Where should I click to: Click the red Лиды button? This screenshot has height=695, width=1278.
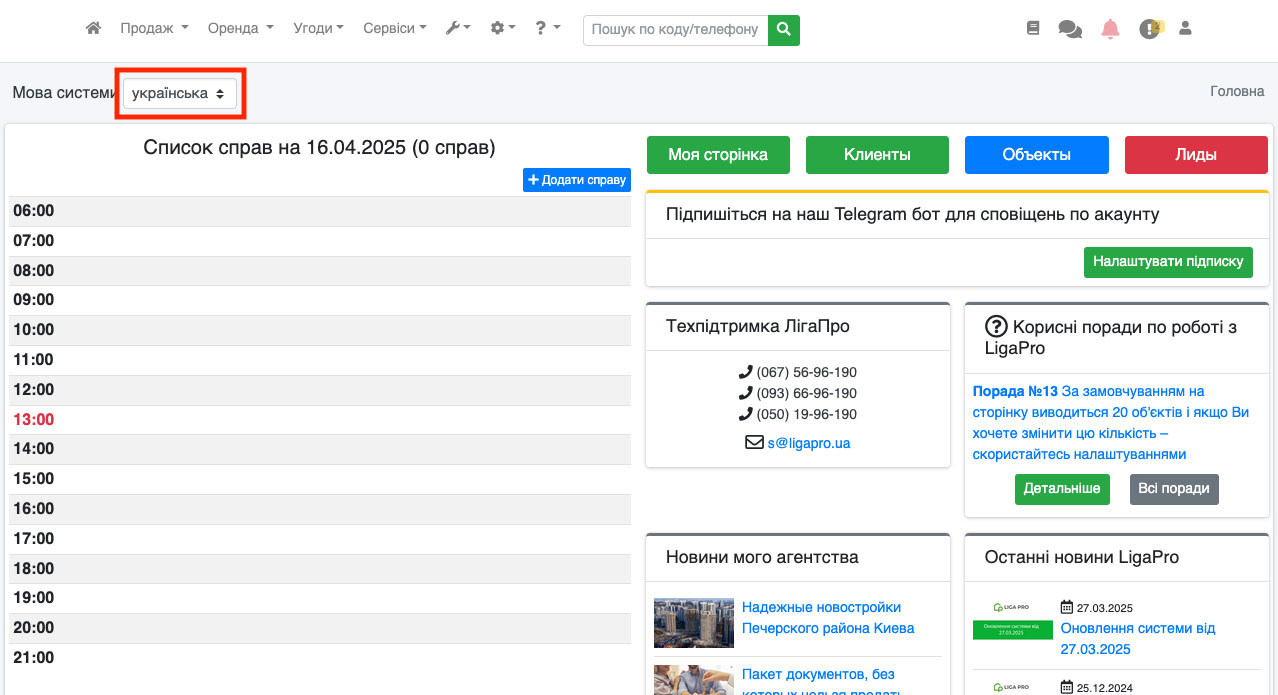click(1196, 155)
